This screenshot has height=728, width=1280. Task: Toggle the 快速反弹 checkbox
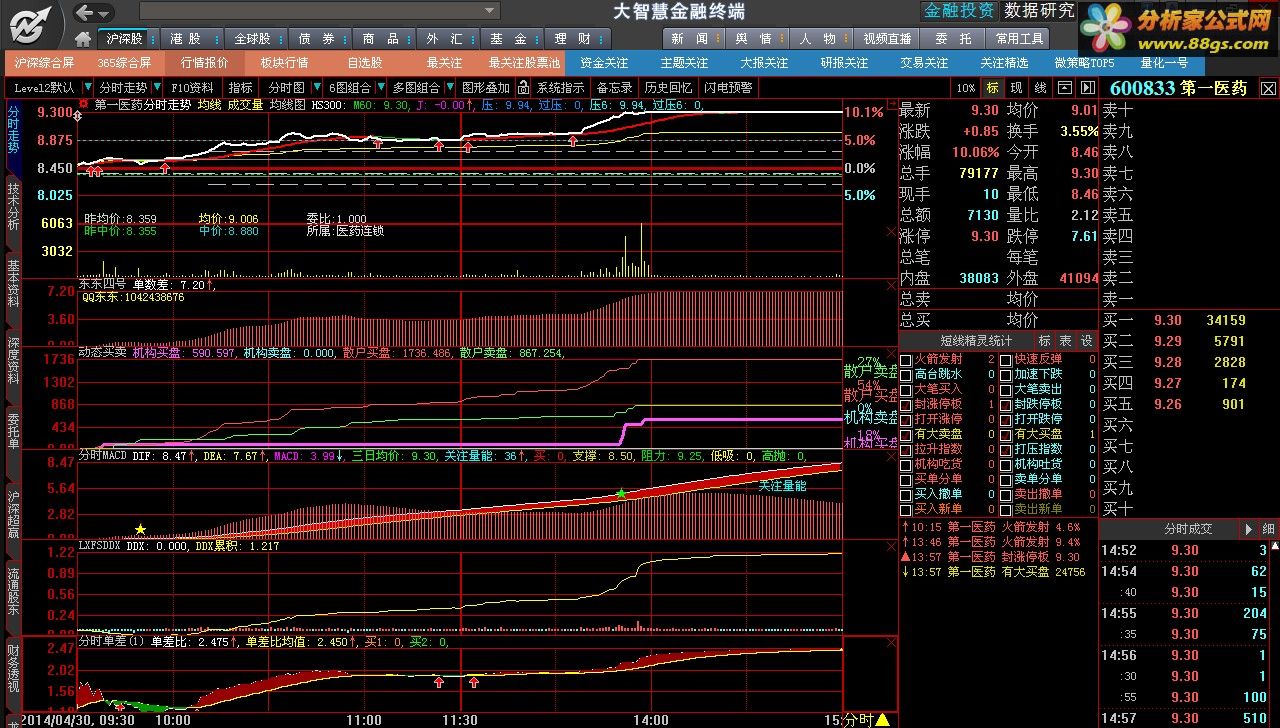tap(1006, 359)
